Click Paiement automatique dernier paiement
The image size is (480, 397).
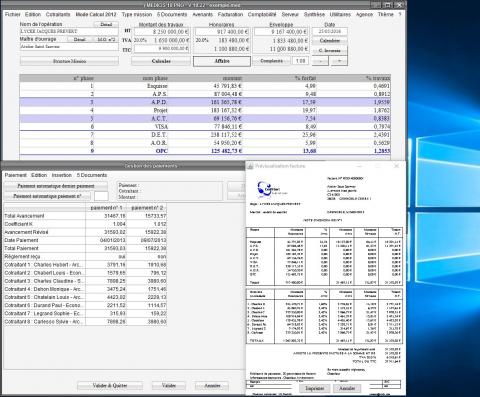[56, 186]
